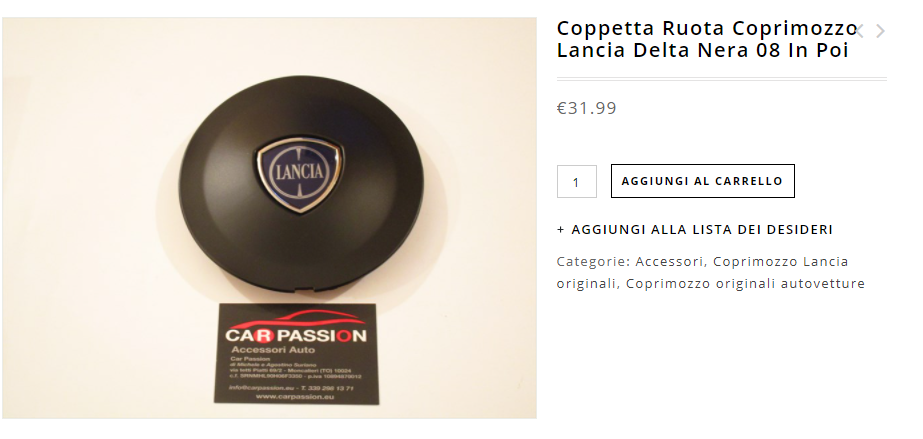Click the CAR PASSION brand name on card
Image resolution: width=923 pixels, height=439 pixels.
[x=296, y=335]
